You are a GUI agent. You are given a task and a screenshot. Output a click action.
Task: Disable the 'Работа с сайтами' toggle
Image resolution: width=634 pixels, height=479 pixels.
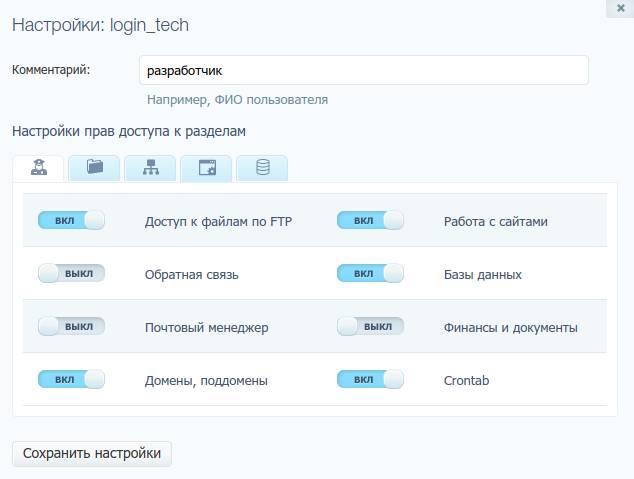[370, 221]
